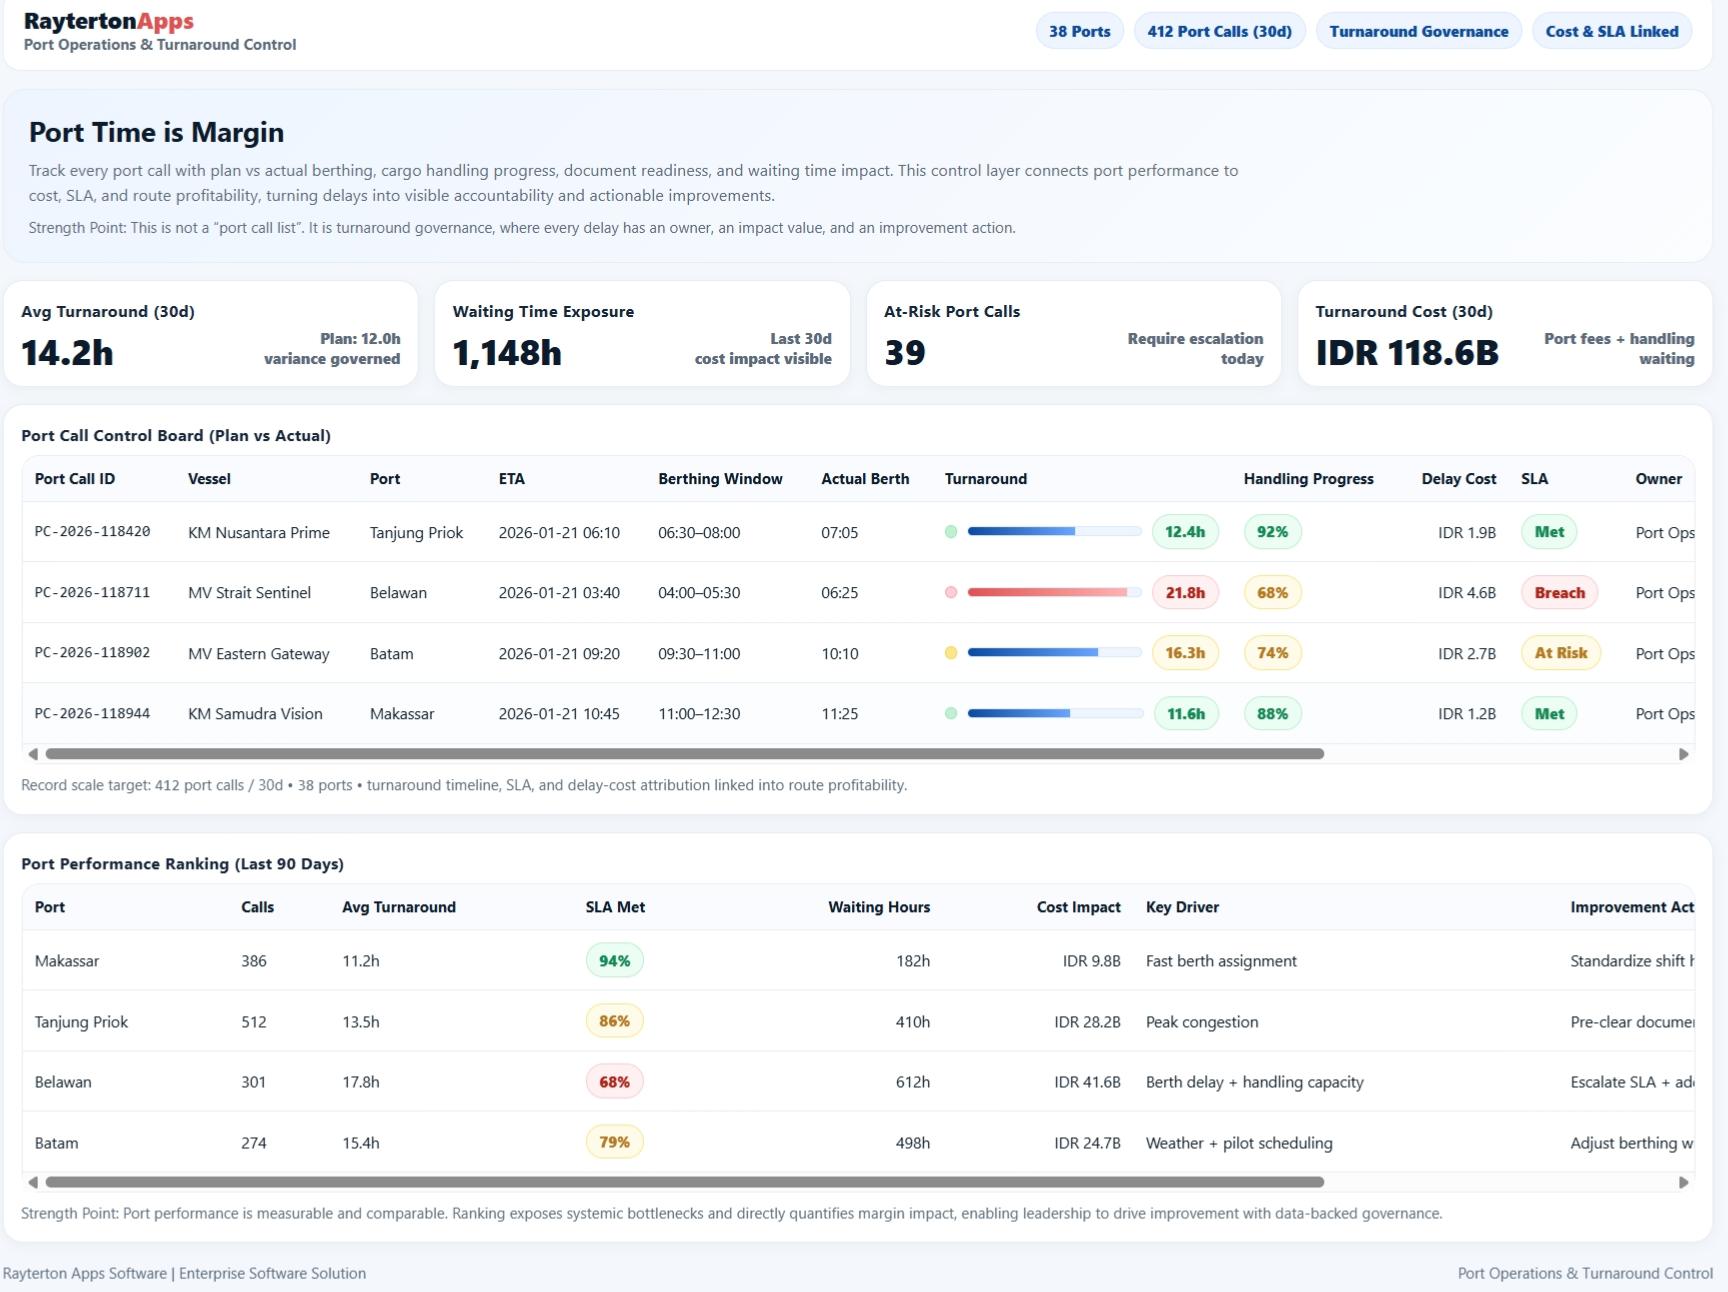
Task: Select the Turnaround Governance pill
Action: click(1418, 31)
